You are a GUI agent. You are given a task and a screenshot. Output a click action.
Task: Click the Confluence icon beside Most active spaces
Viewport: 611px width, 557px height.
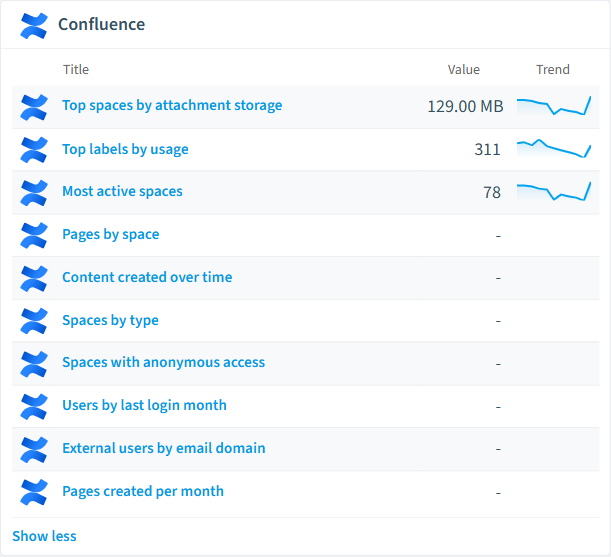click(x=34, y=193)
